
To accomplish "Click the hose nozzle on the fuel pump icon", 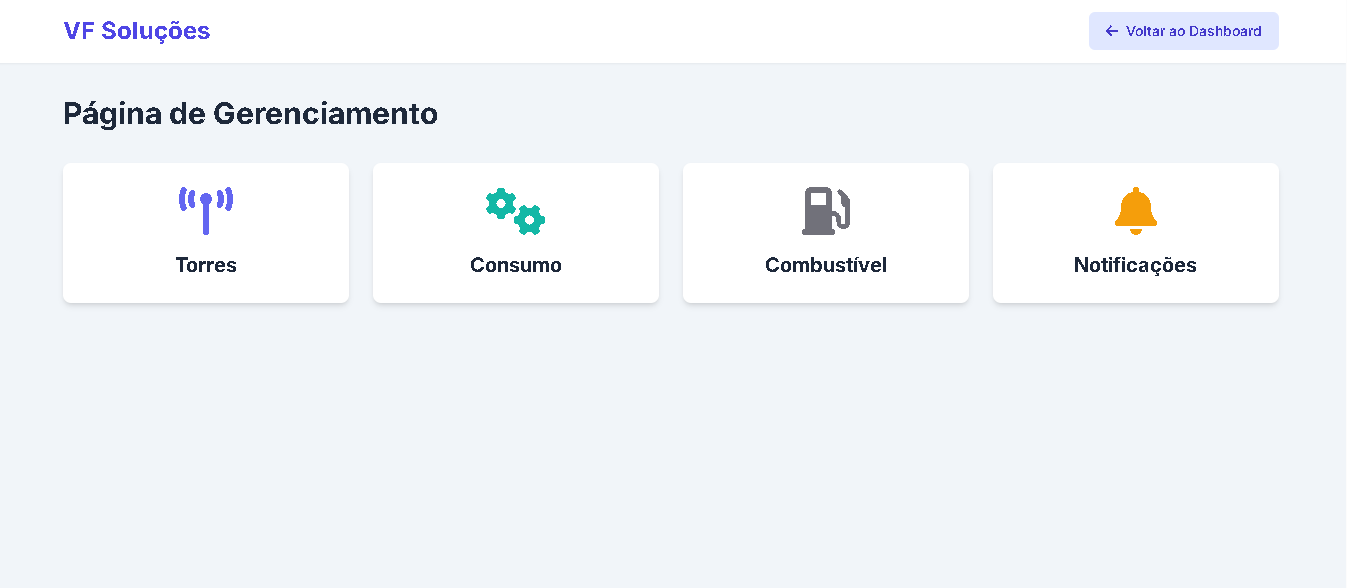I will tap(844, 208).
